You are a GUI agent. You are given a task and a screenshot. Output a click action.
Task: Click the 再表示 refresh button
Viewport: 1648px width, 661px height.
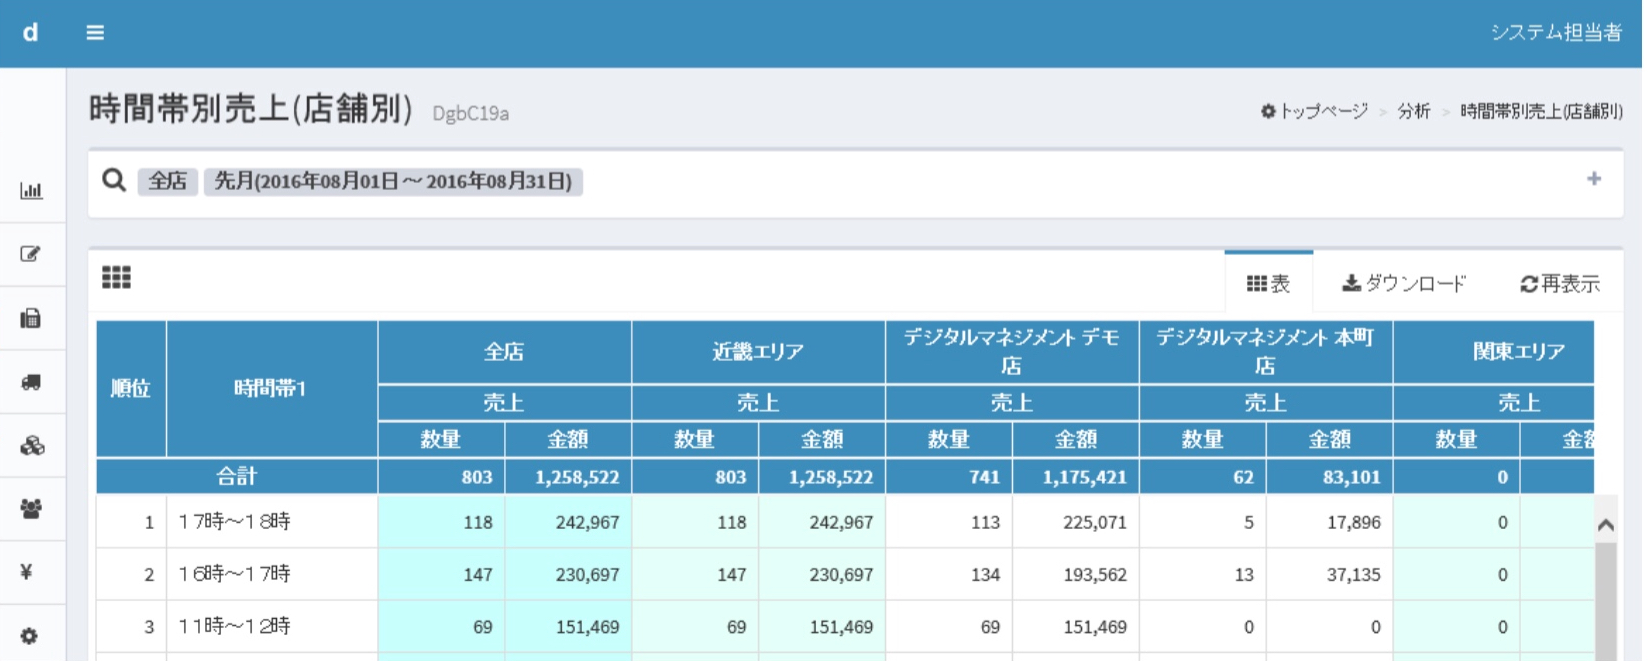coord(1560,284)
